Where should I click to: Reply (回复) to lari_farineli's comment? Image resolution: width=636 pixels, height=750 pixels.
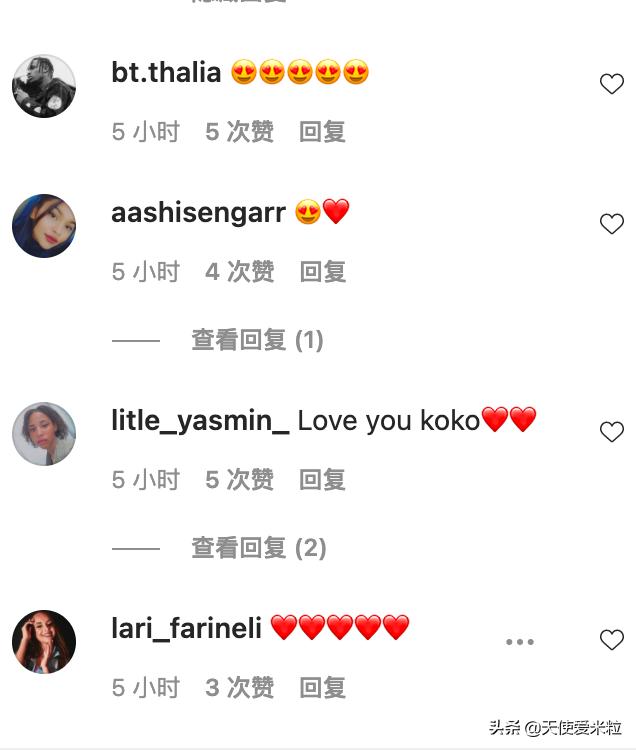coord(323,687)
